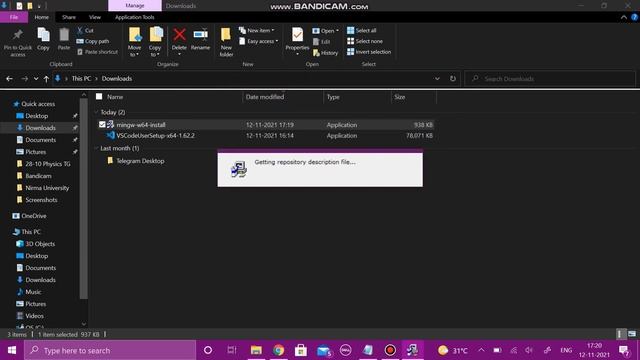Copy path of selected file
The width and height of the screenshot is (640, 360).
(93, 41)
